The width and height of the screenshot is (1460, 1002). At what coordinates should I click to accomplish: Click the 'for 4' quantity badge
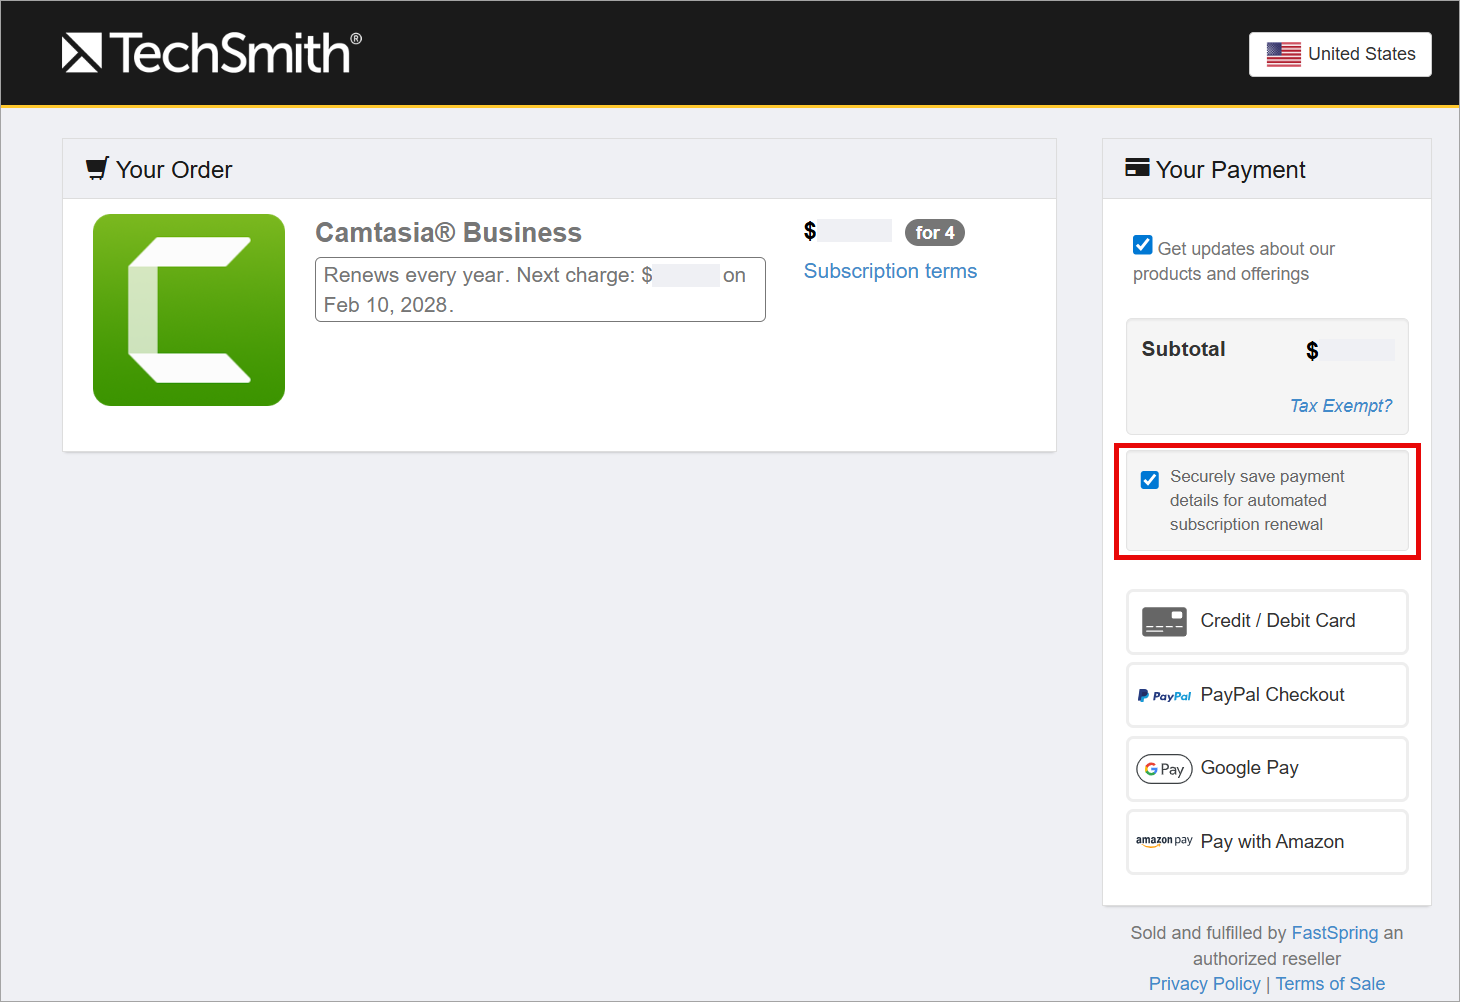[935, 233]
